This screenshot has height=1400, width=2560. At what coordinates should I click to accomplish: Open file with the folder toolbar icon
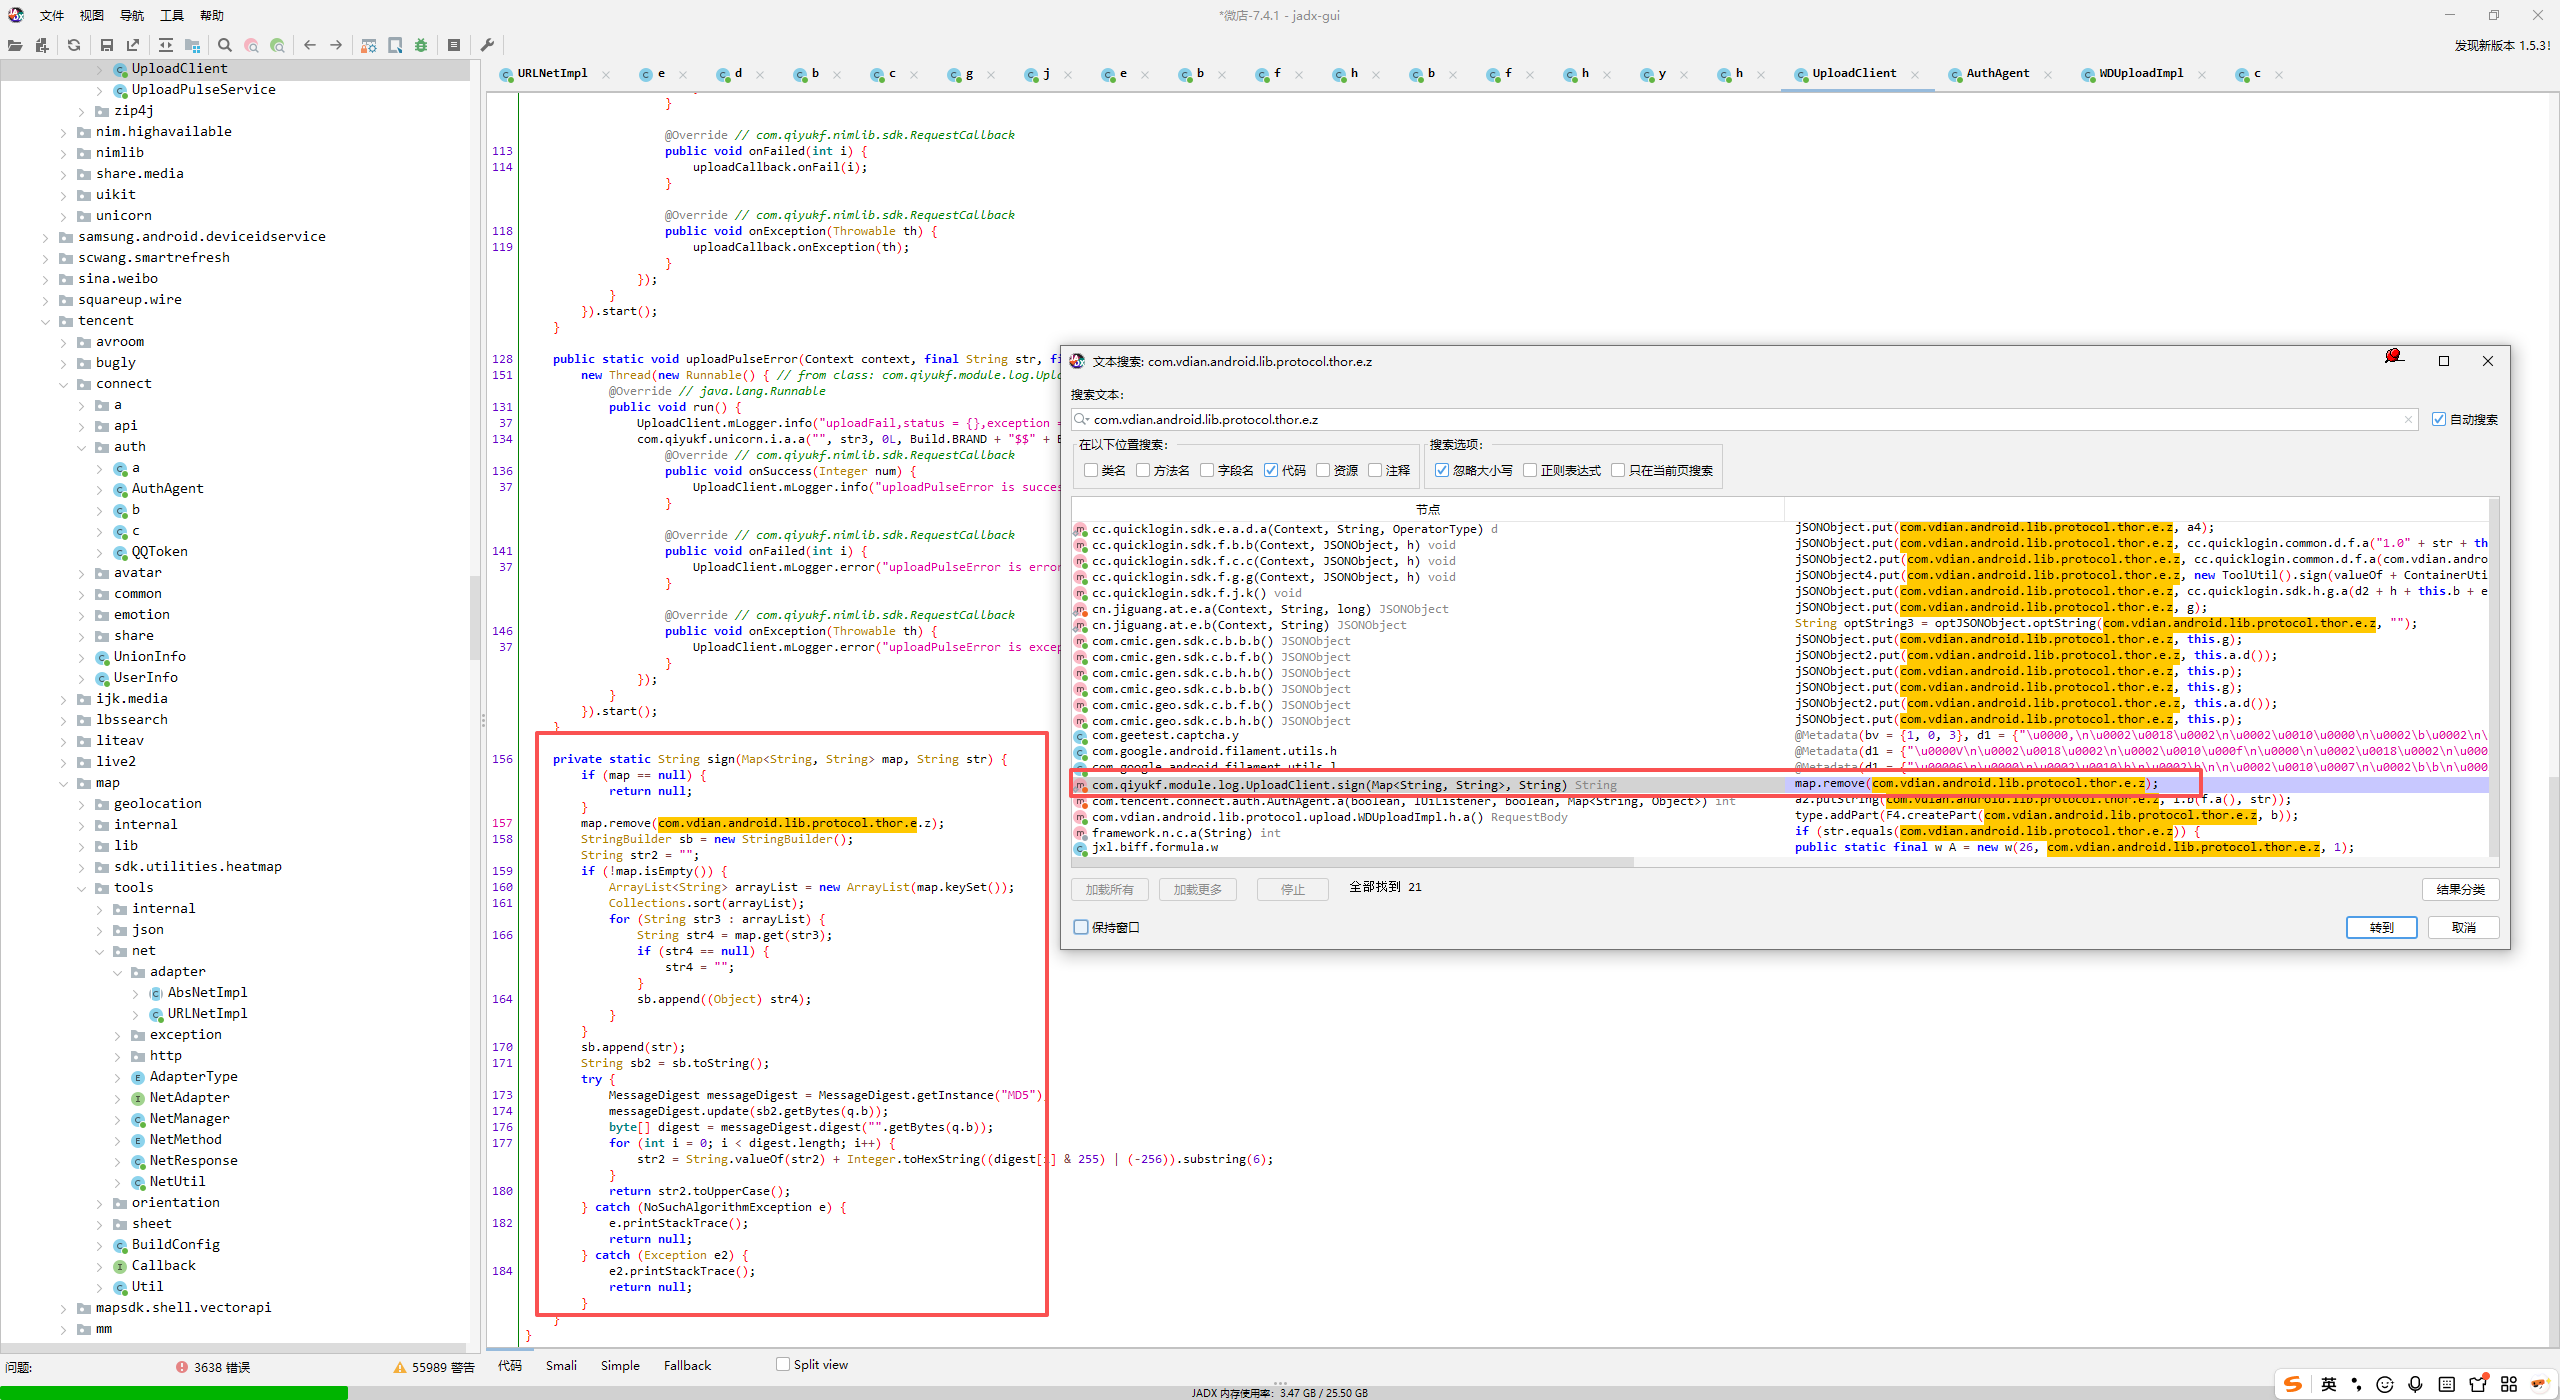tap(15, 45)
